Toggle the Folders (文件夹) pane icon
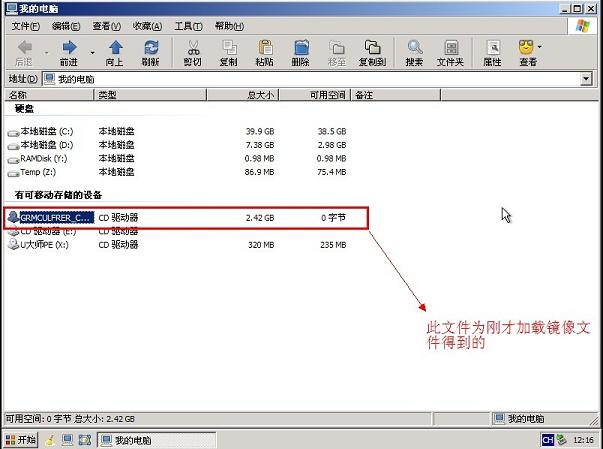603x449 pixels. coord(449,52)
